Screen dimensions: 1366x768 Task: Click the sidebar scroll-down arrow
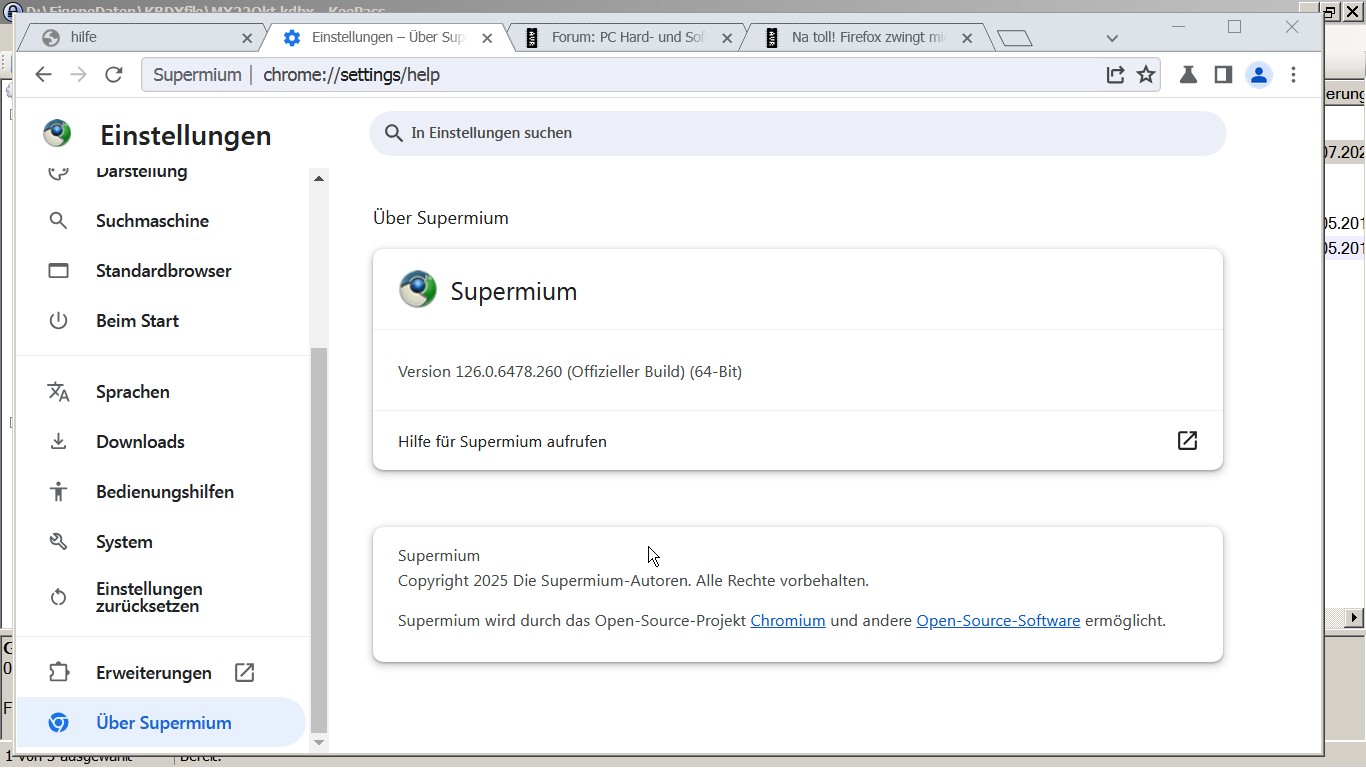pyautogui.click(x=319, y=742)
